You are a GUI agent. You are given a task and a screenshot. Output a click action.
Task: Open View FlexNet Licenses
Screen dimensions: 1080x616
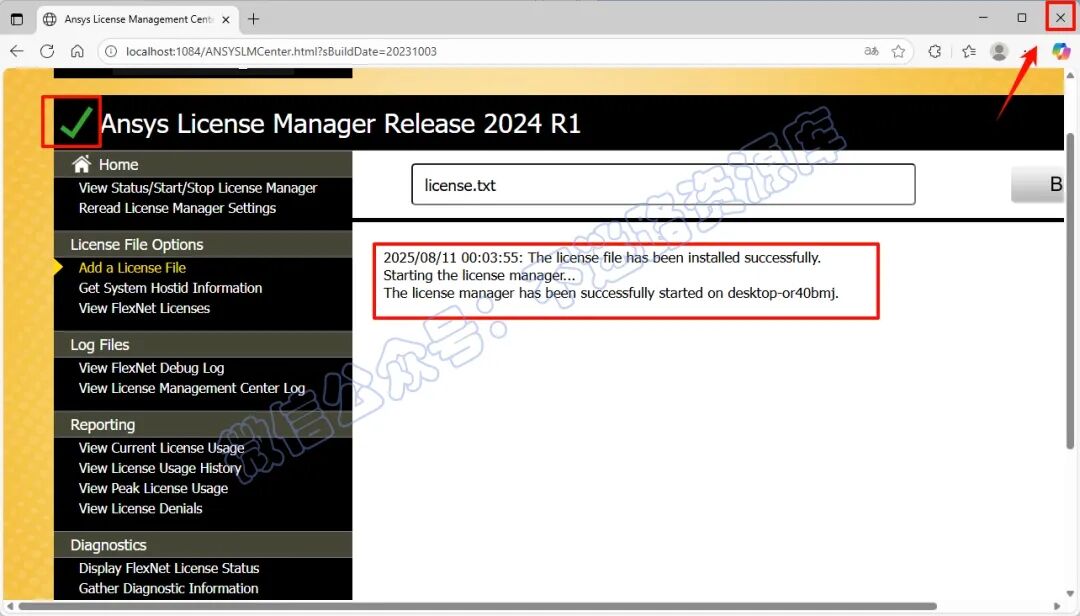pyautogui.click(x=144, y=308)
